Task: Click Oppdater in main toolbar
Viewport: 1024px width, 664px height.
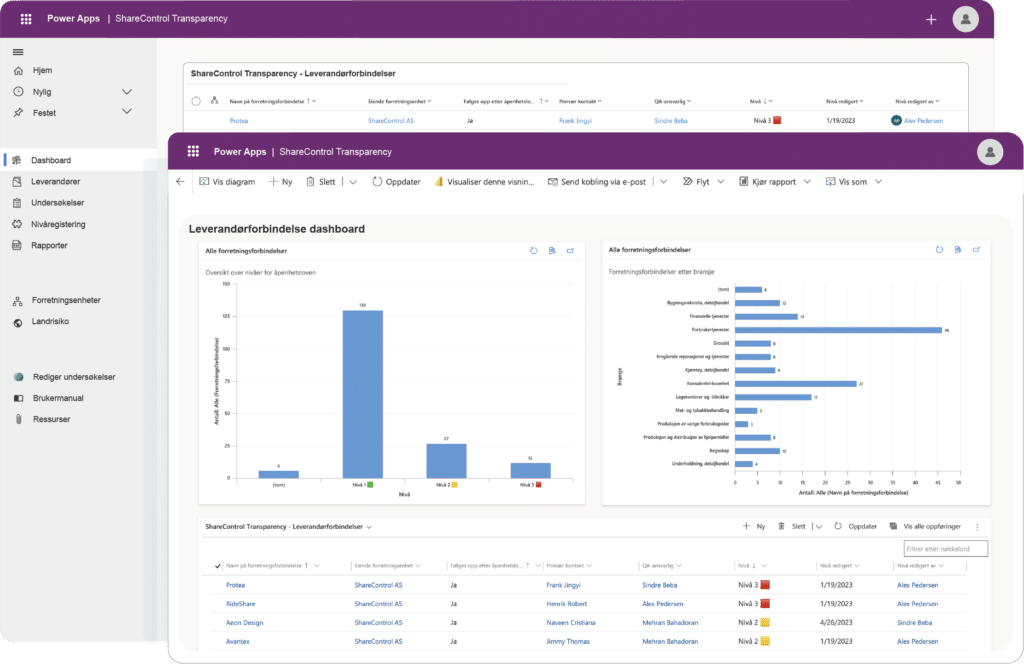Action: click(x=396, y=182)
